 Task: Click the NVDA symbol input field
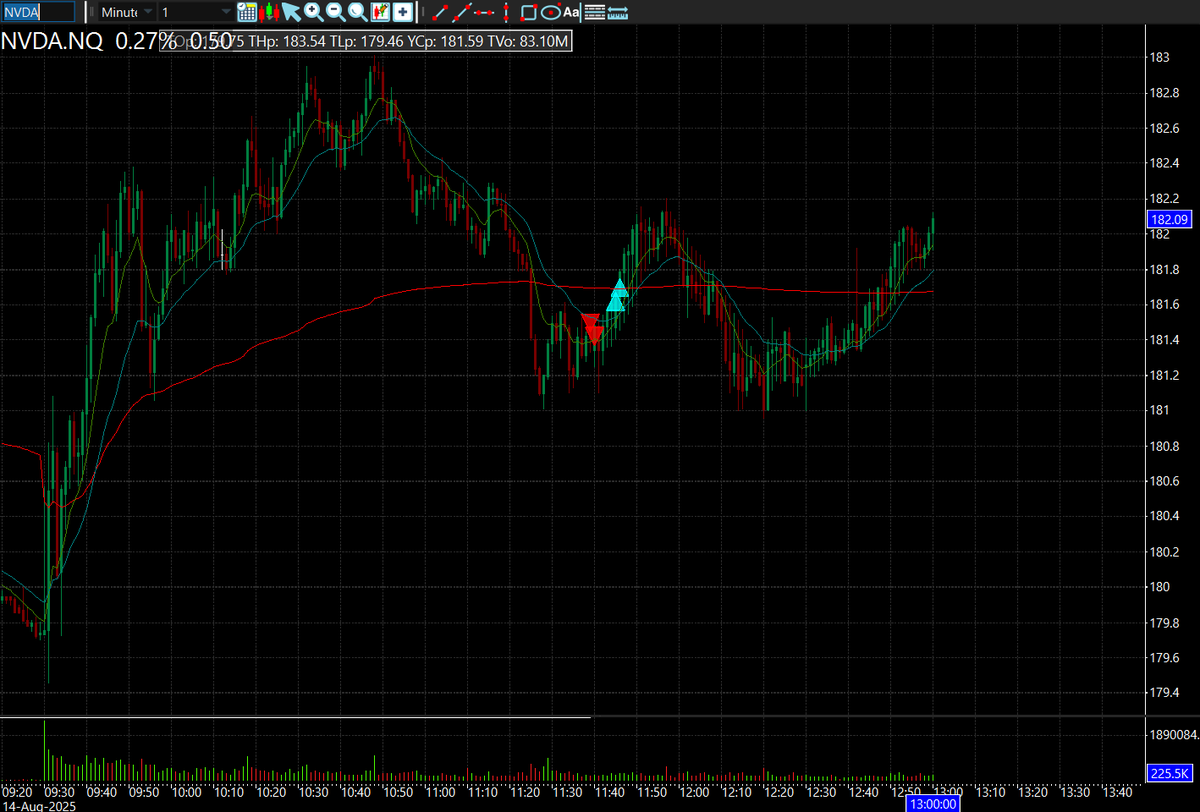(x=38, y=12)
